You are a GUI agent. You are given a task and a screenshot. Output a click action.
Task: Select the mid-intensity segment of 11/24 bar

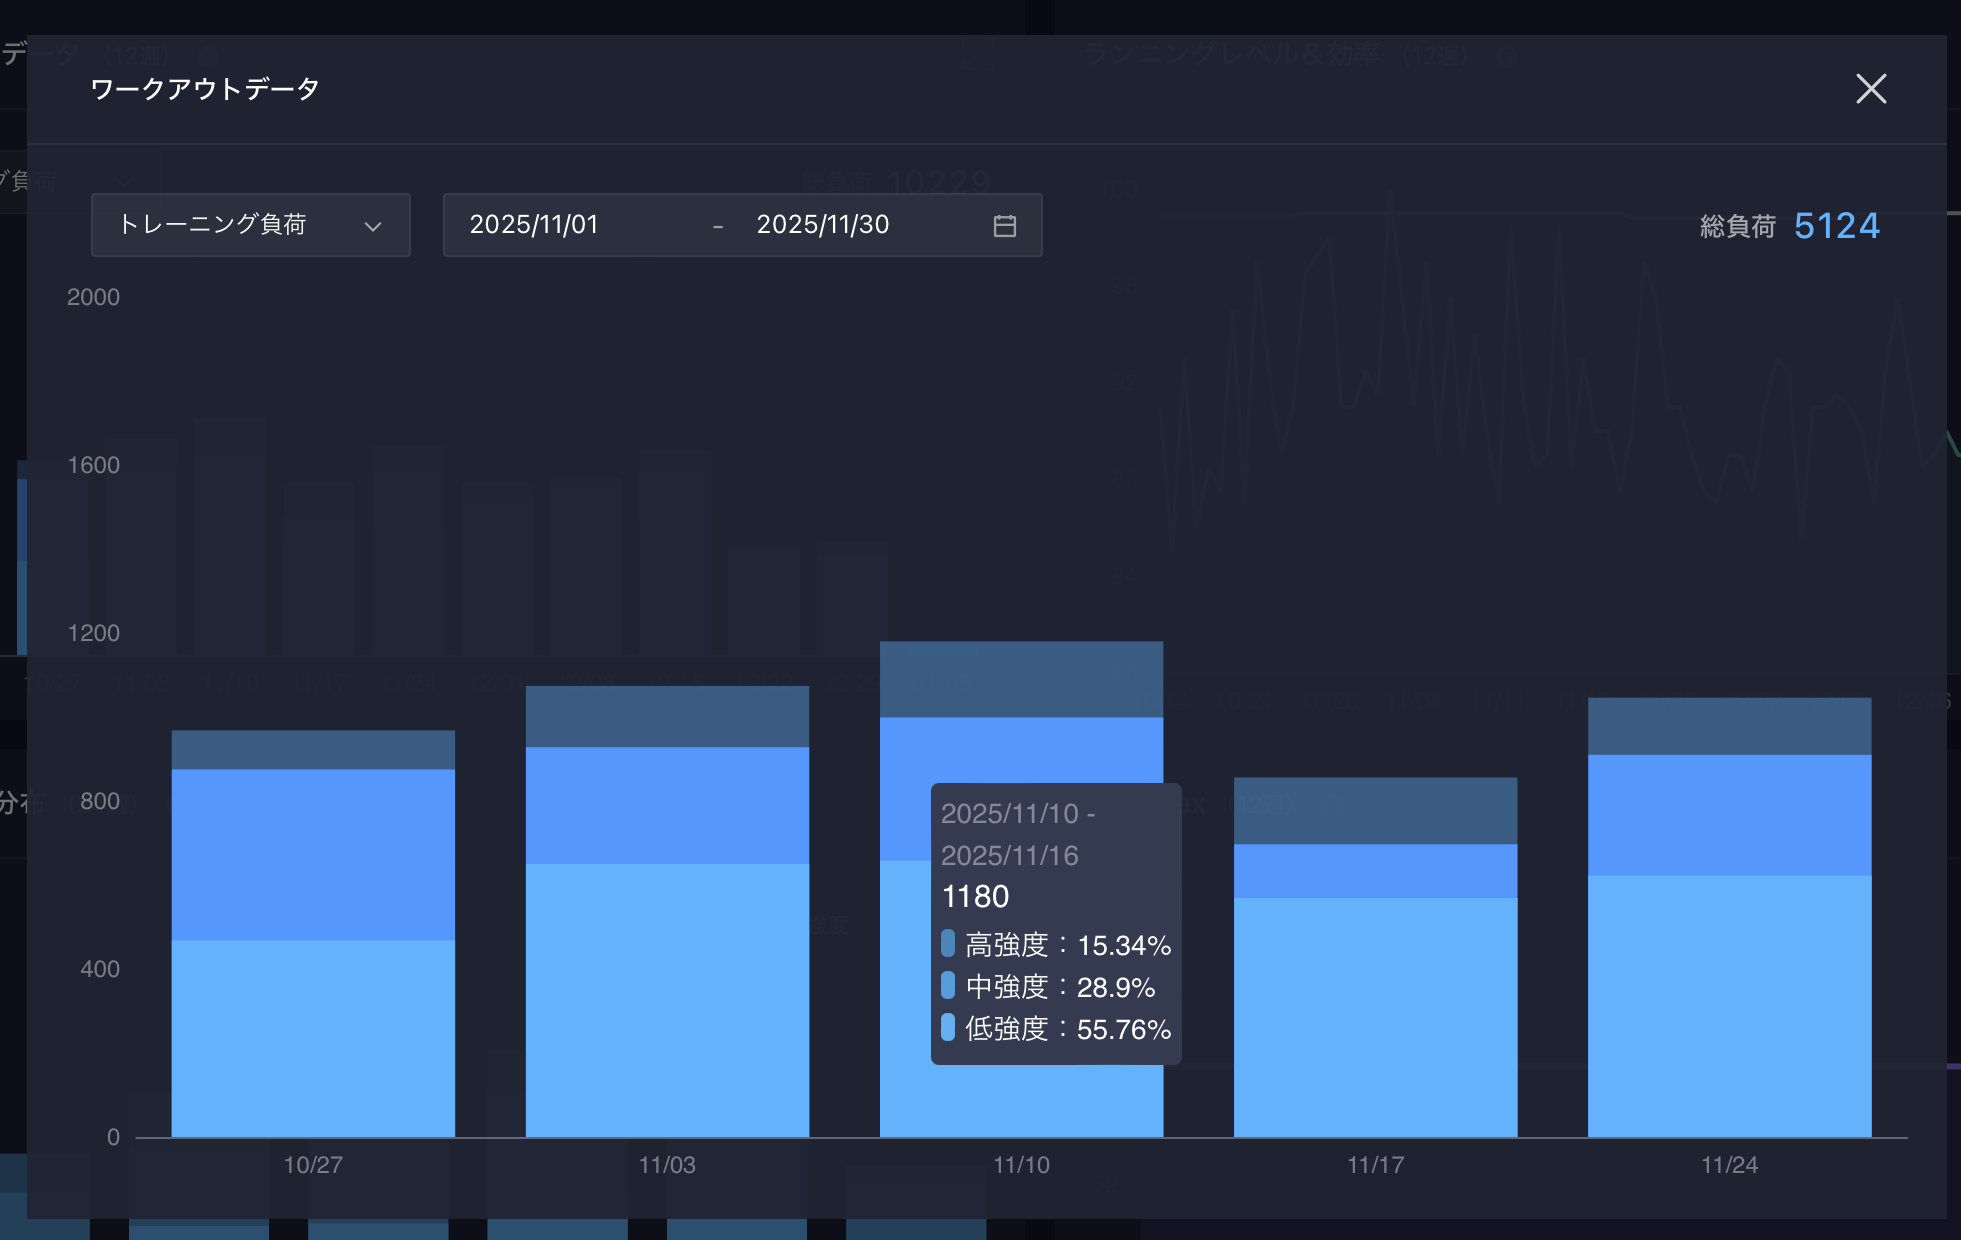(x=1729, y=815)
